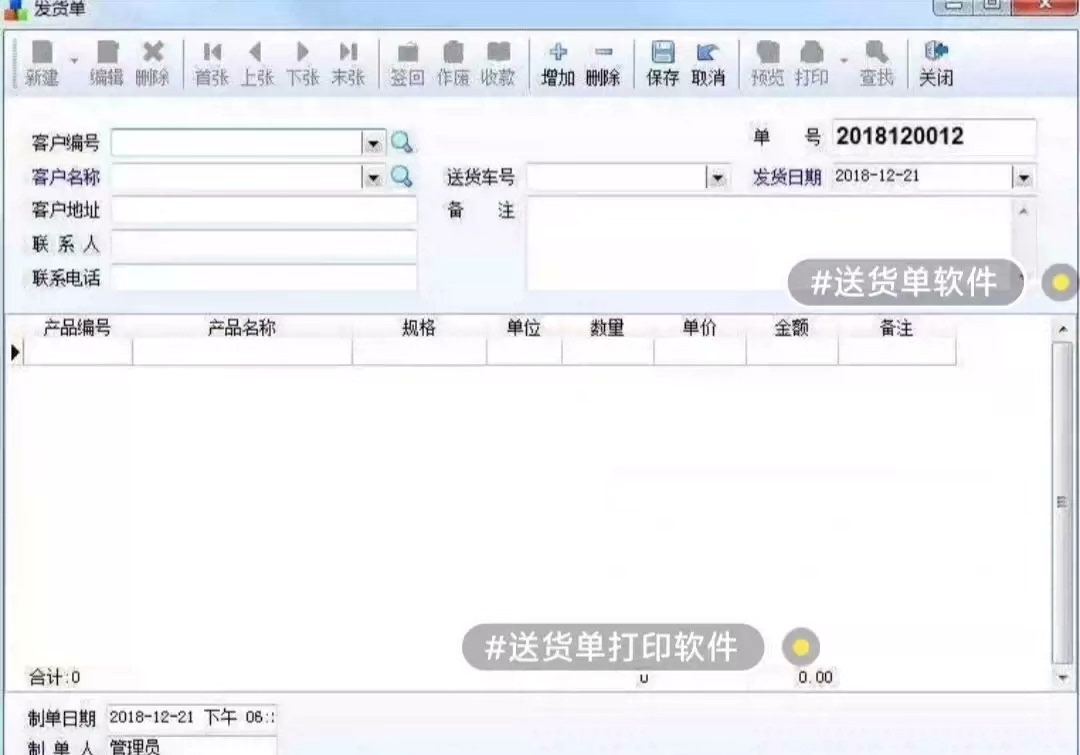Click the 单价 column header
1080x755 pixels.
point(700,328)
